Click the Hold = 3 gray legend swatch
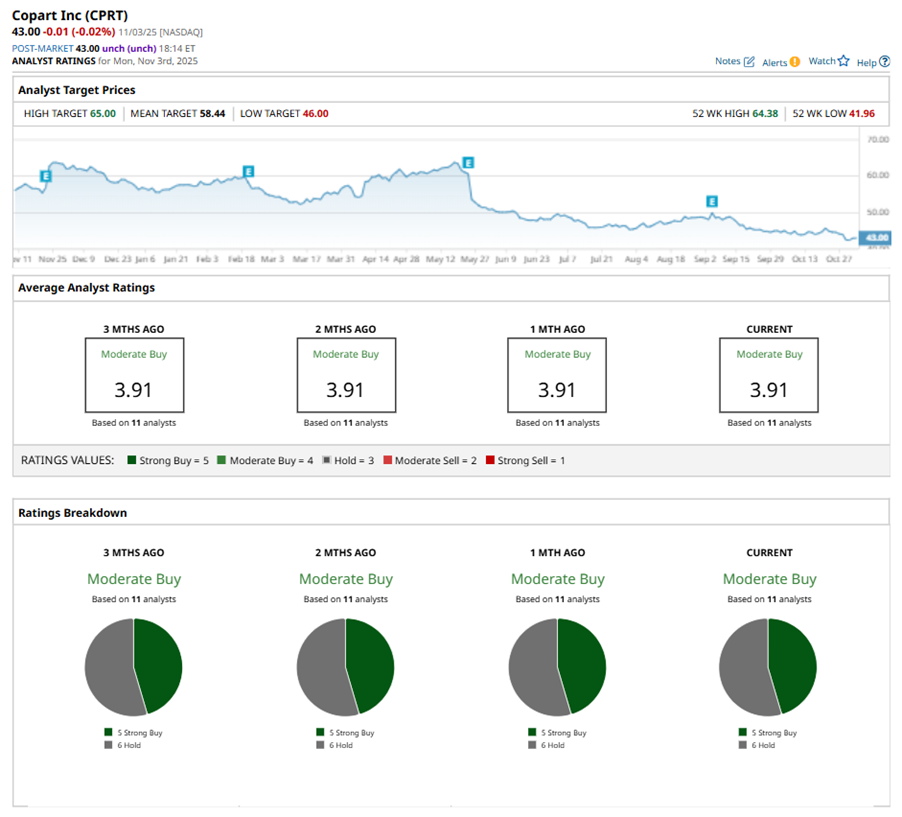Screen dimensions: 902x817 point(325,461)
